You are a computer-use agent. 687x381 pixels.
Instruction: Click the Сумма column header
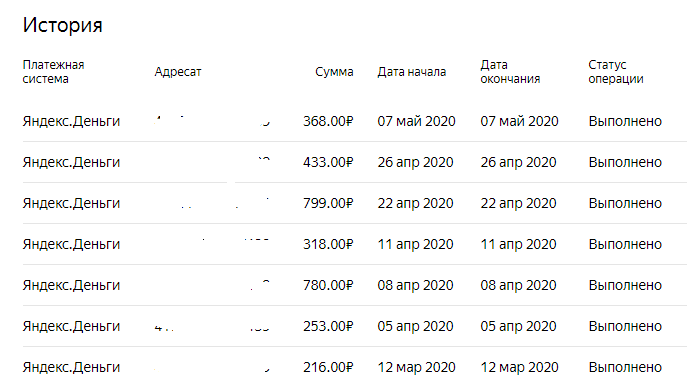click(x=334, y=72)
